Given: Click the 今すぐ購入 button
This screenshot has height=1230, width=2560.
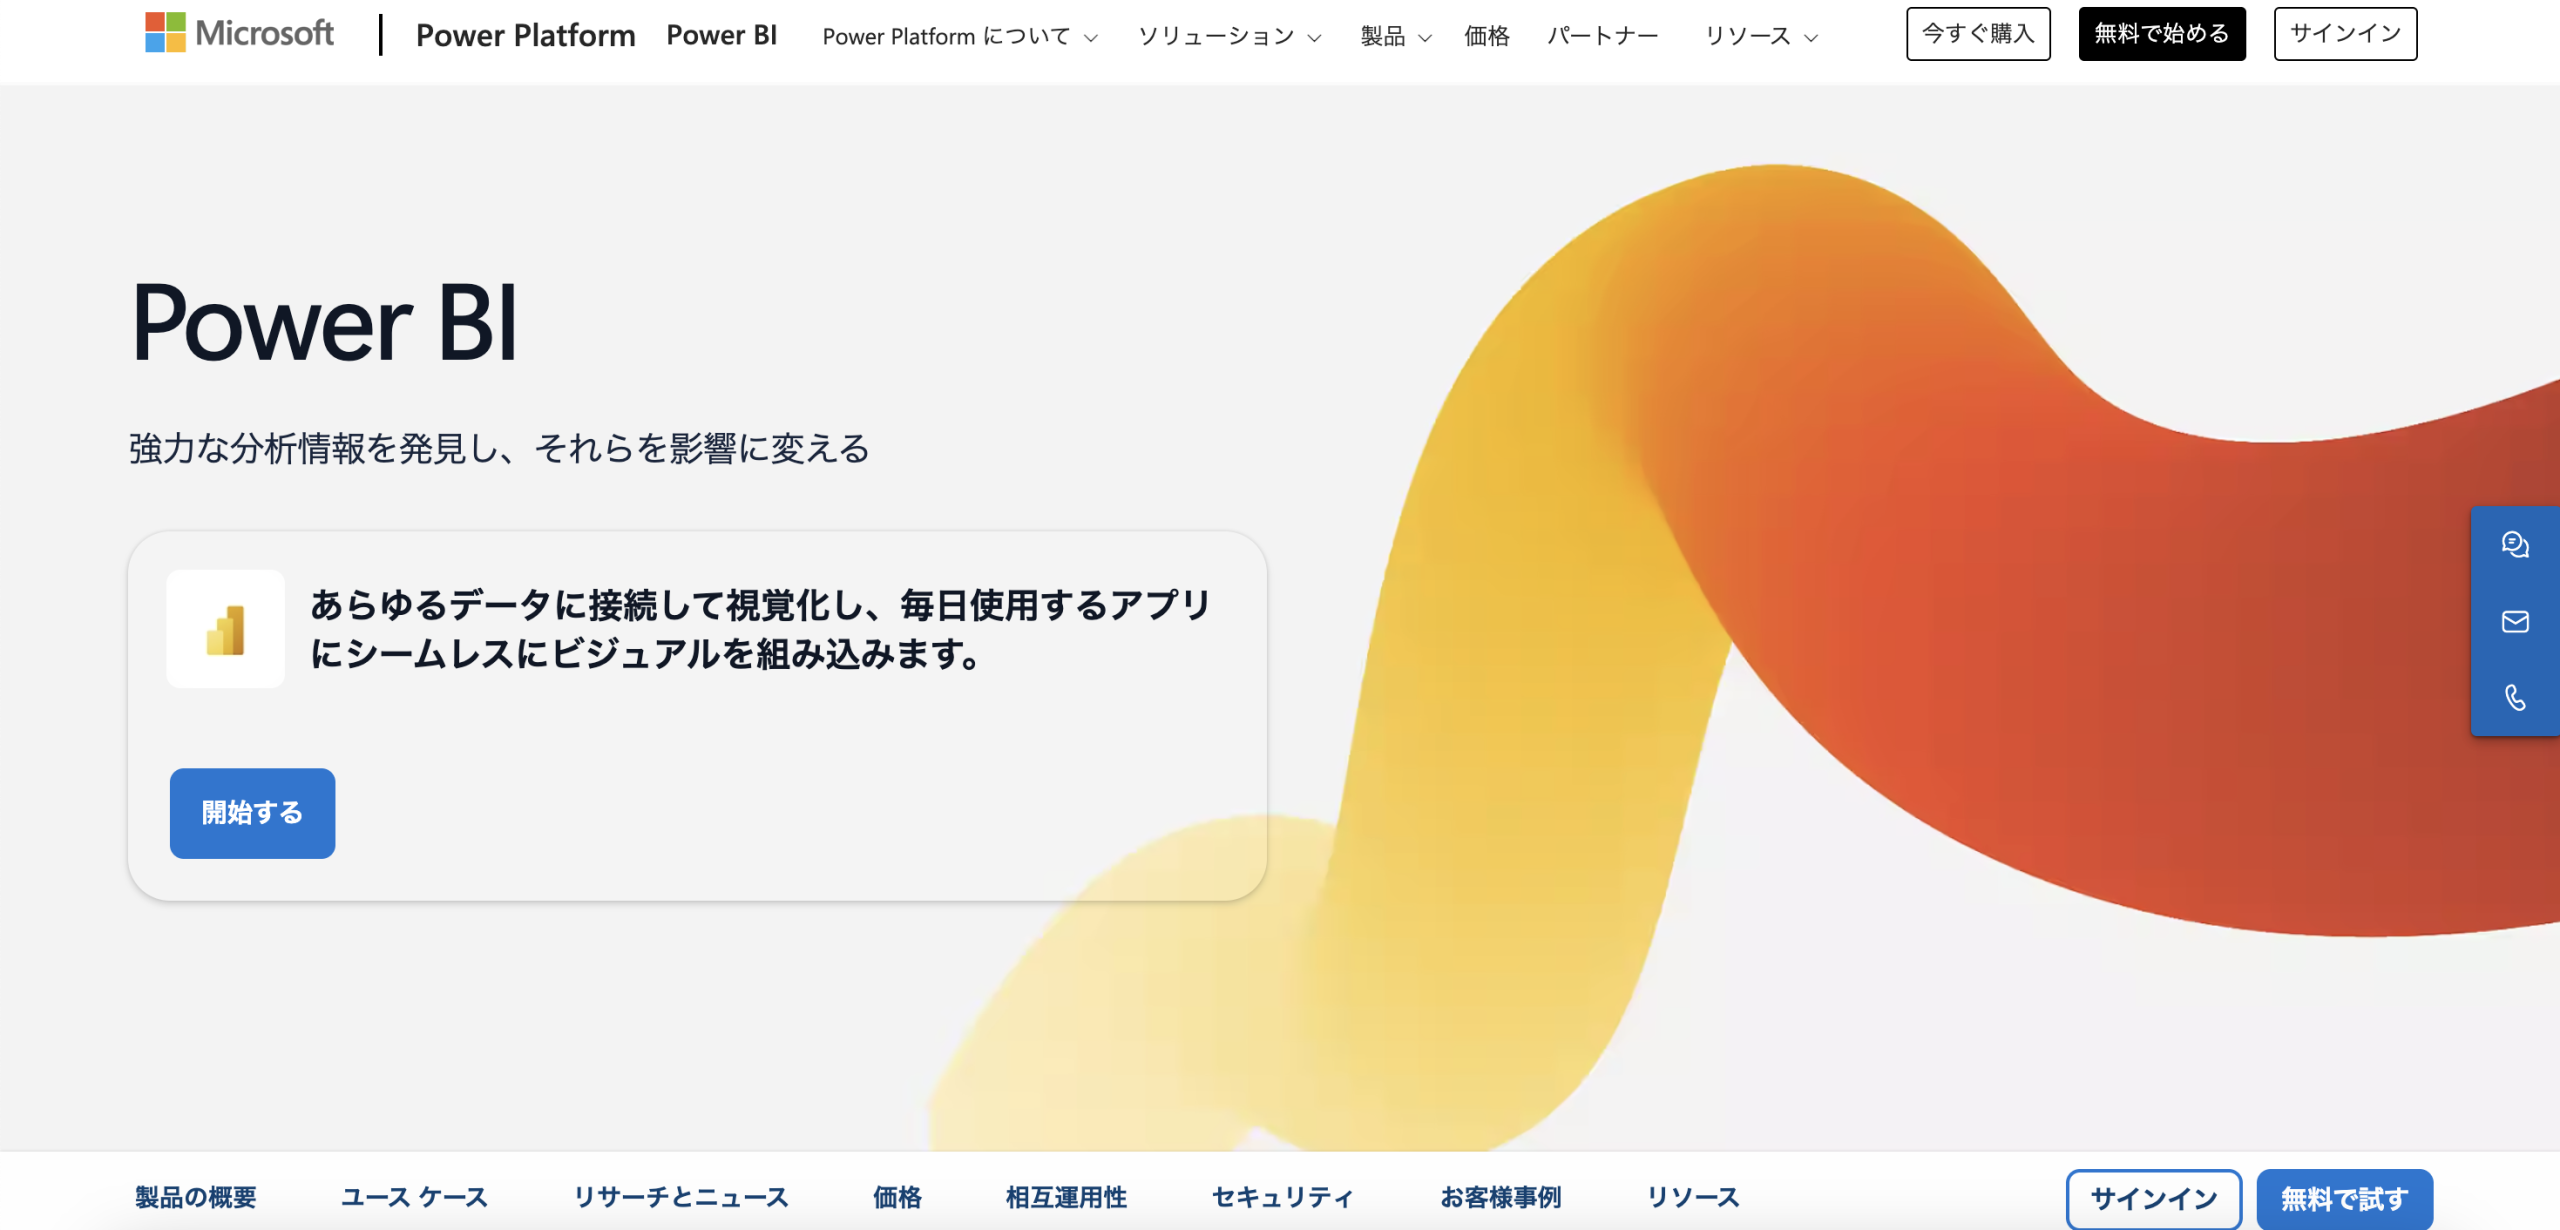Looking at the screenshot, I should point(1977,34).
